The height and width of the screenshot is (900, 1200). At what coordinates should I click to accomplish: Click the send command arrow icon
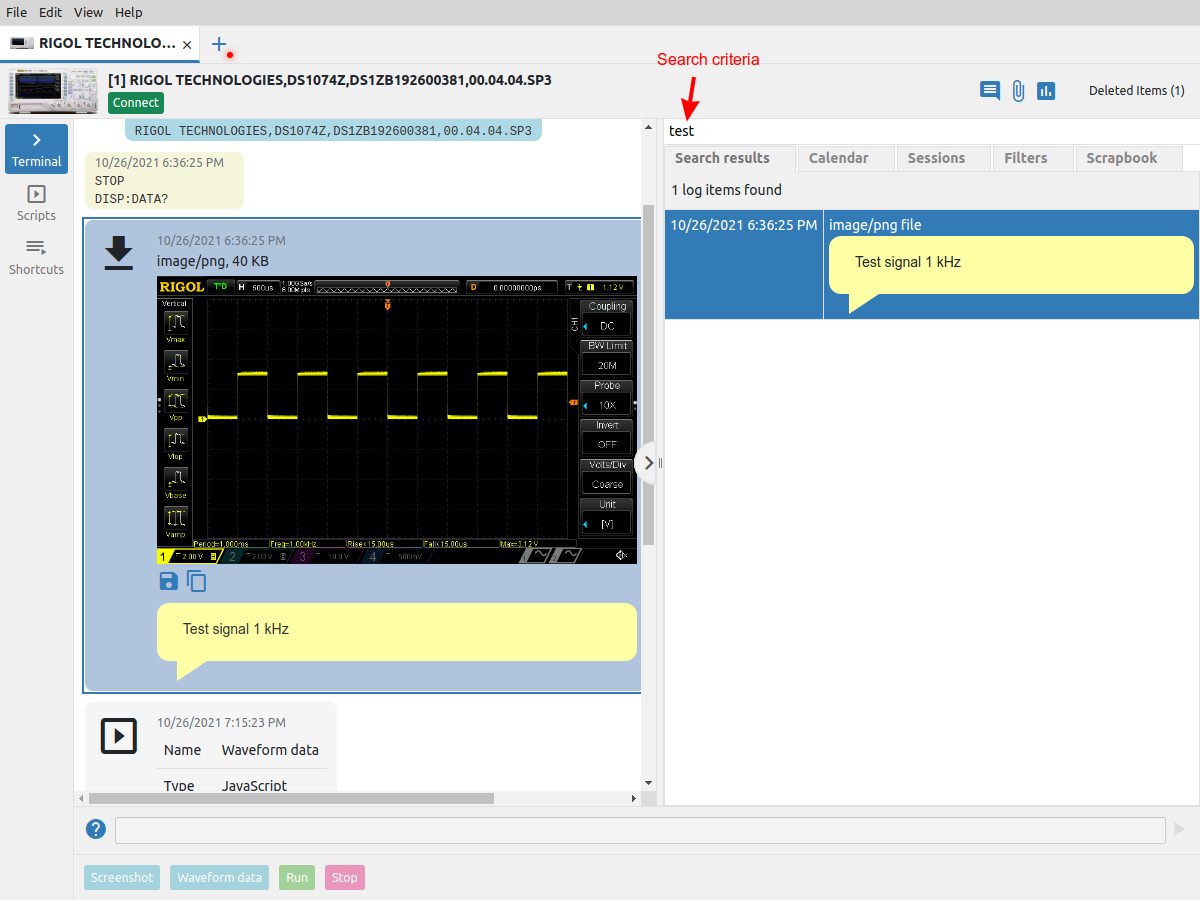[x=1179, y=829]
